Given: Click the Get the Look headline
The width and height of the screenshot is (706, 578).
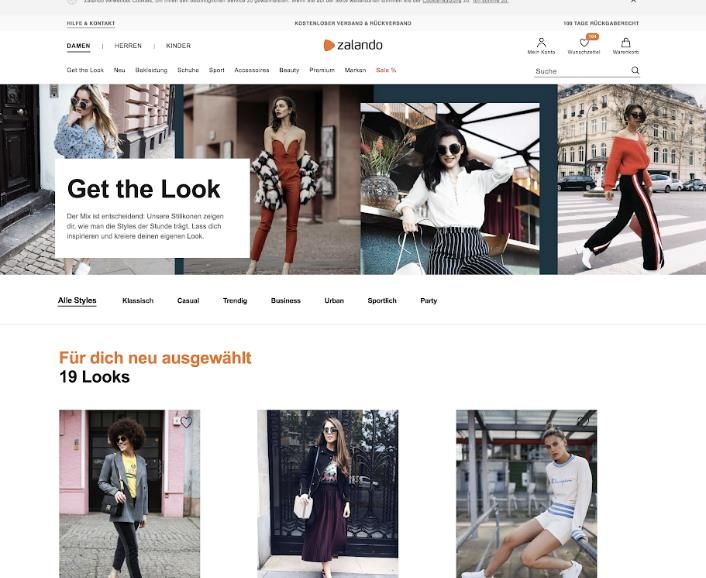Looking at the screenshot, I should coord(144,189).
